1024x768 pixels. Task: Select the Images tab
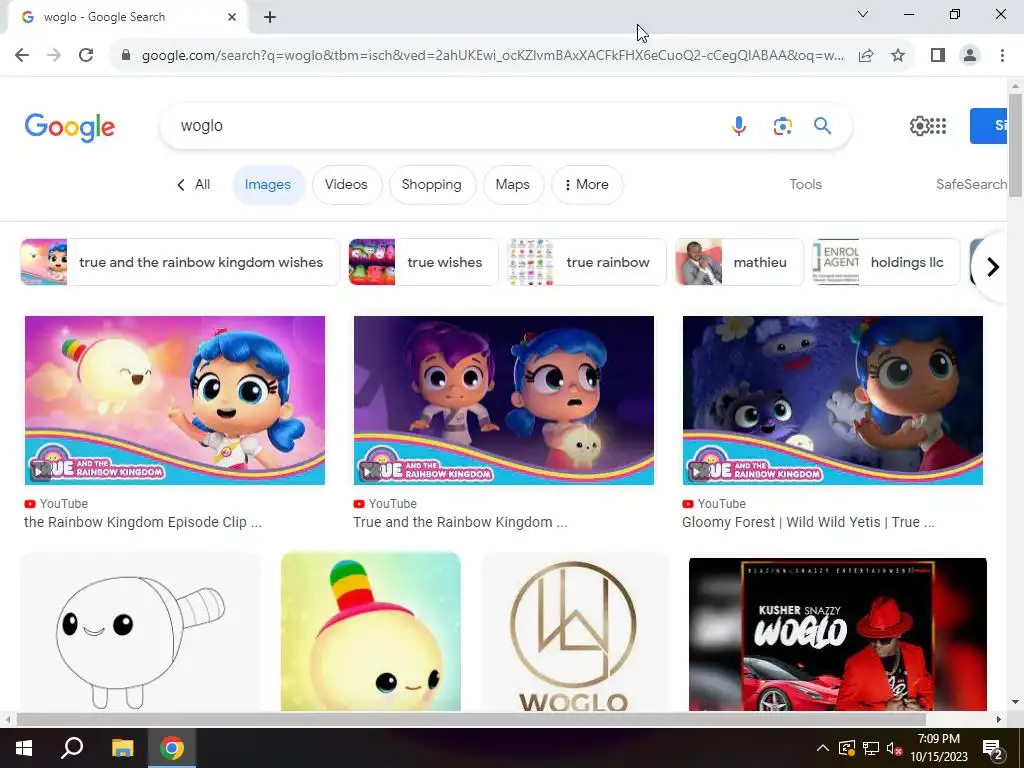268,185
